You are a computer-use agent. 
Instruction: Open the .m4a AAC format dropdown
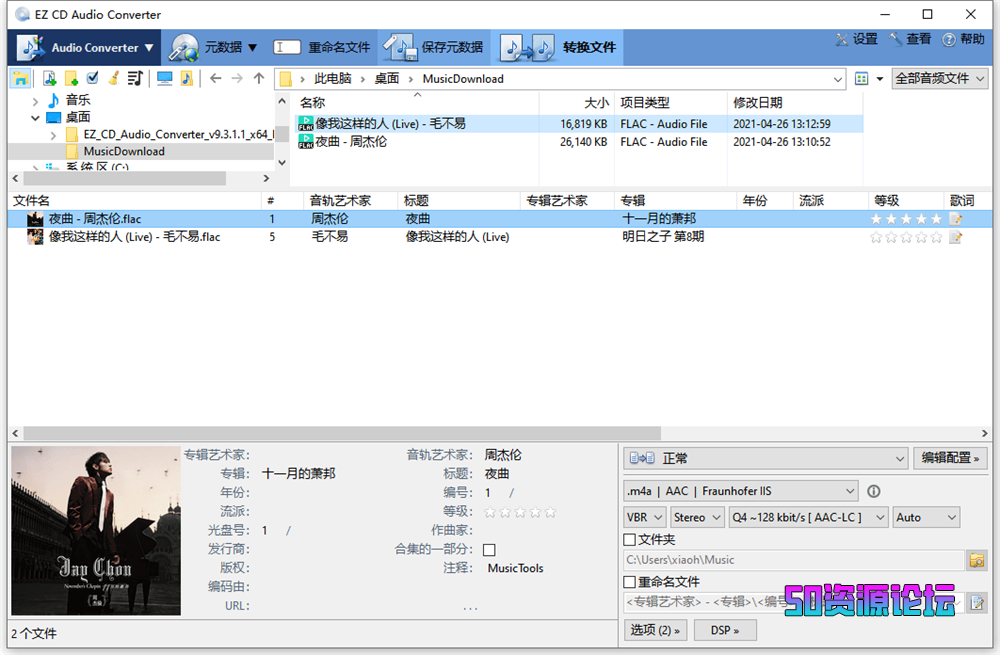click(x=740, y=491)
